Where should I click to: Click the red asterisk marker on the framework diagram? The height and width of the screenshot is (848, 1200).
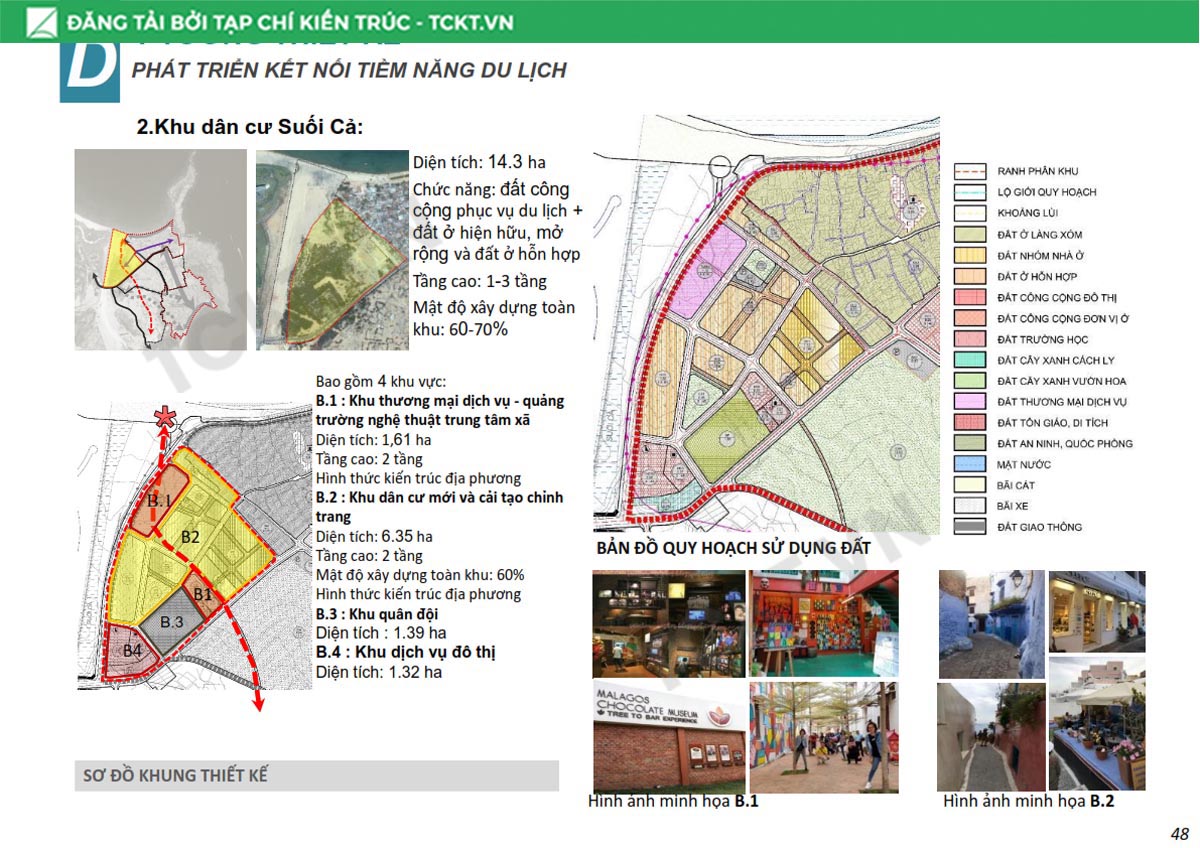163,420
